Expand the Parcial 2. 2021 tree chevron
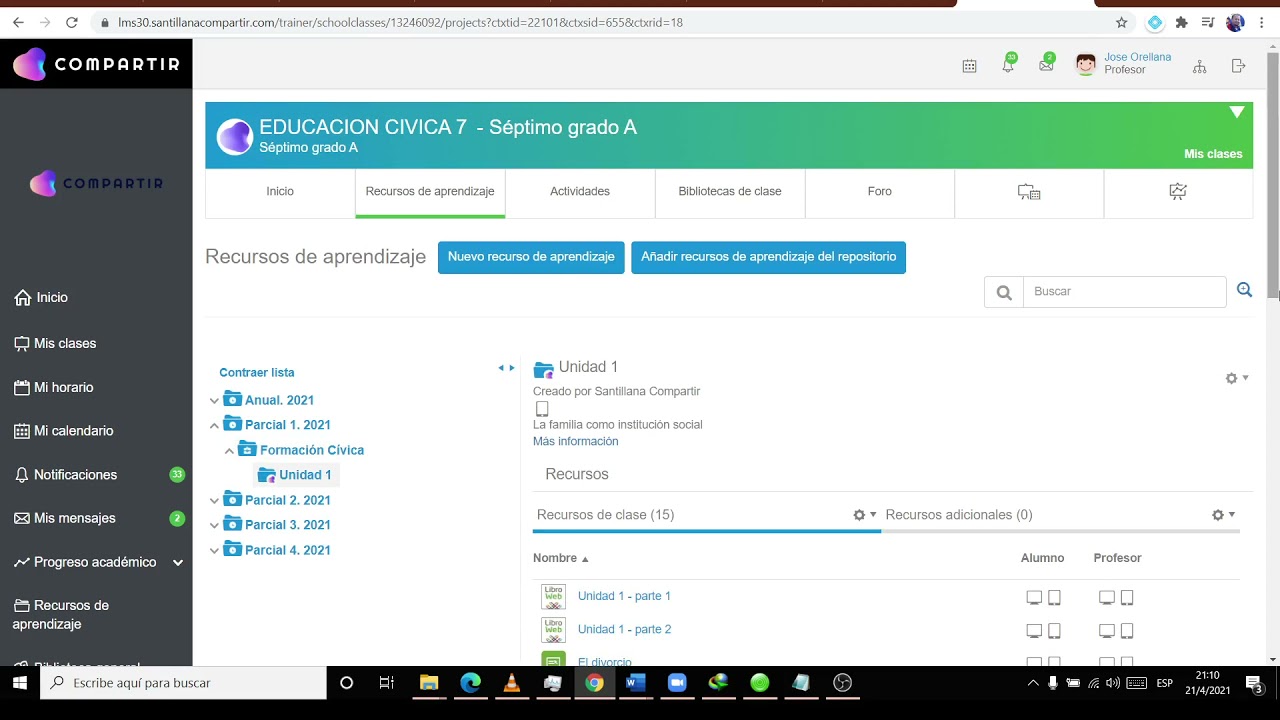Viewport: 1280px width, 720px height. [214, 501]
